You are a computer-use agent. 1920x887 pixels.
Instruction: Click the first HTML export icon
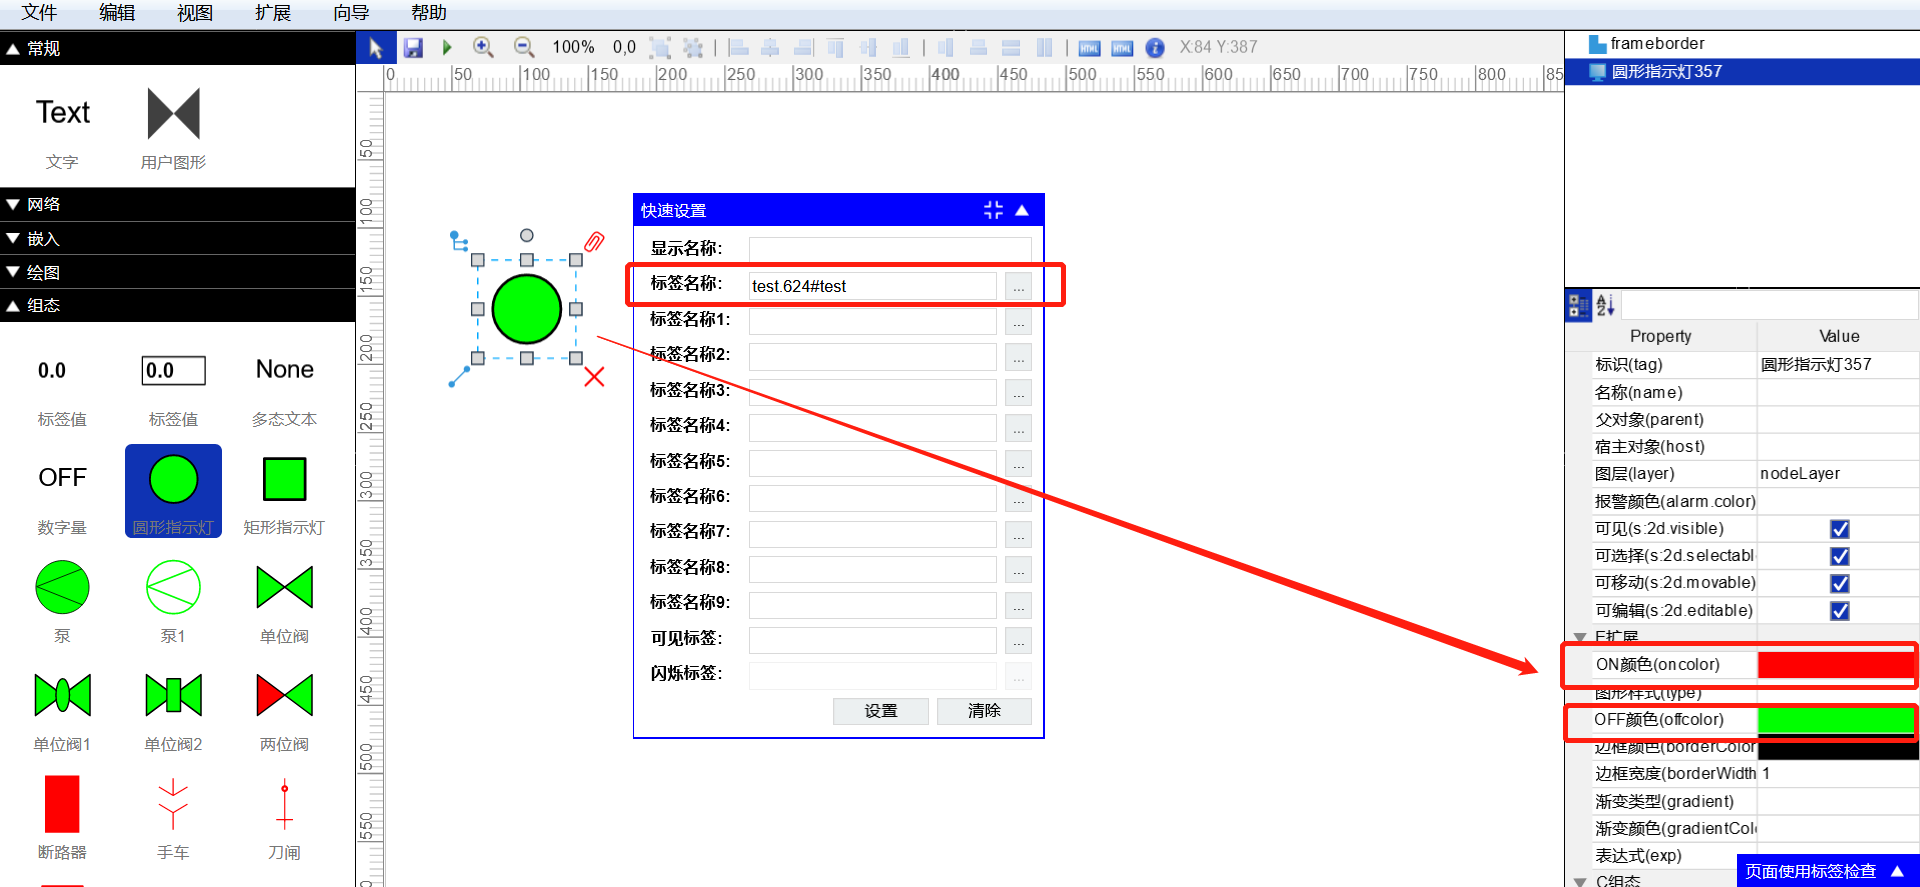click(1090, 48)
